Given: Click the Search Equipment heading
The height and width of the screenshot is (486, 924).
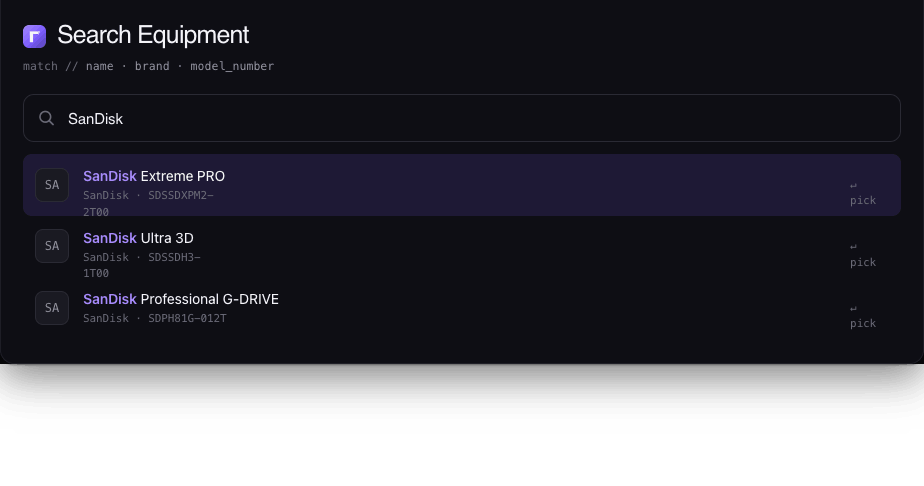Looking at the screenshot, I should tap(153, 35).
